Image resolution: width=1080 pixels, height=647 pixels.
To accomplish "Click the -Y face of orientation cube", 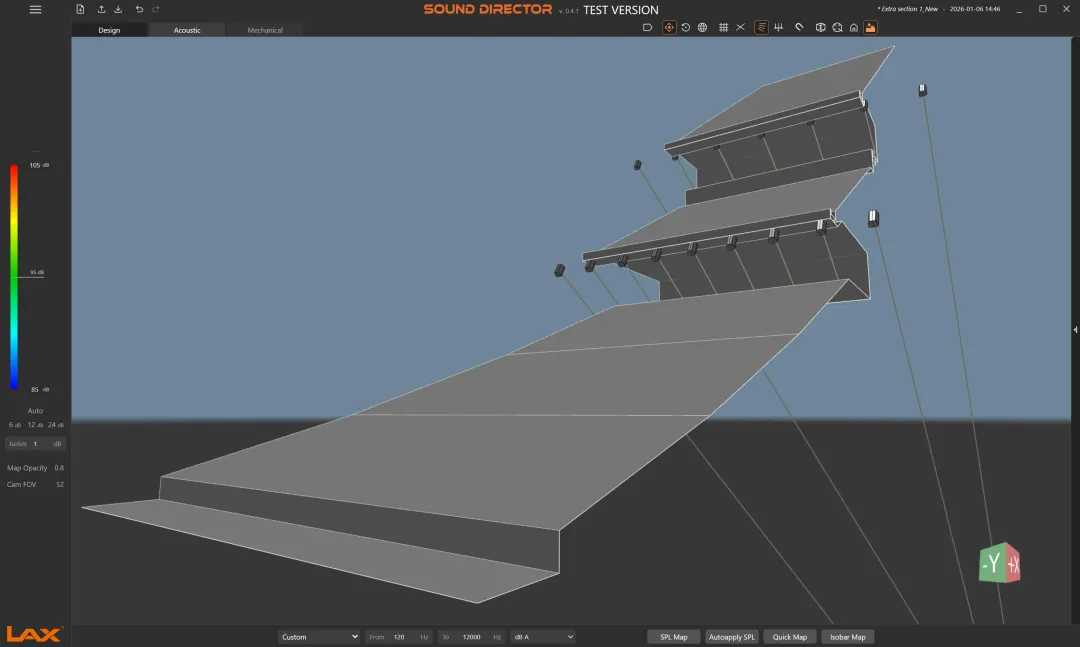I will (x=992, y=564).
